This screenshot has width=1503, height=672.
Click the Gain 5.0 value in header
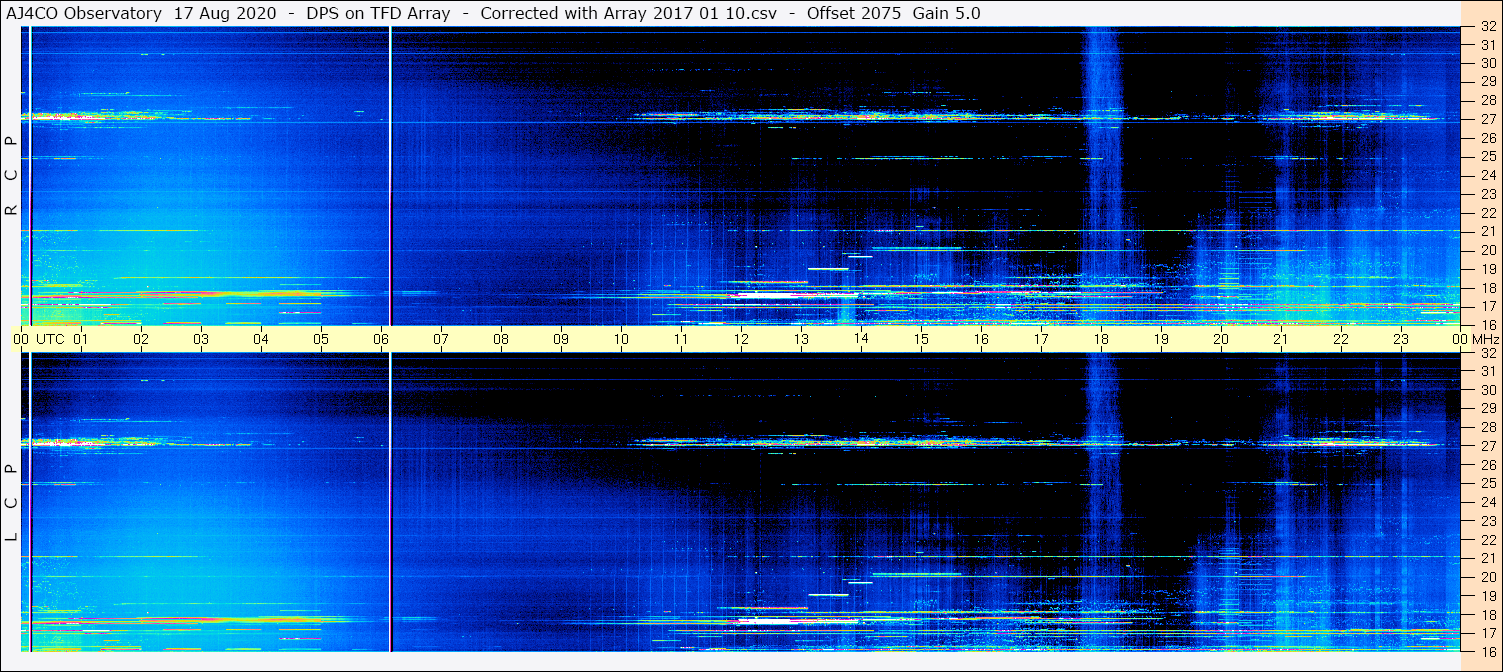(946, 14)
